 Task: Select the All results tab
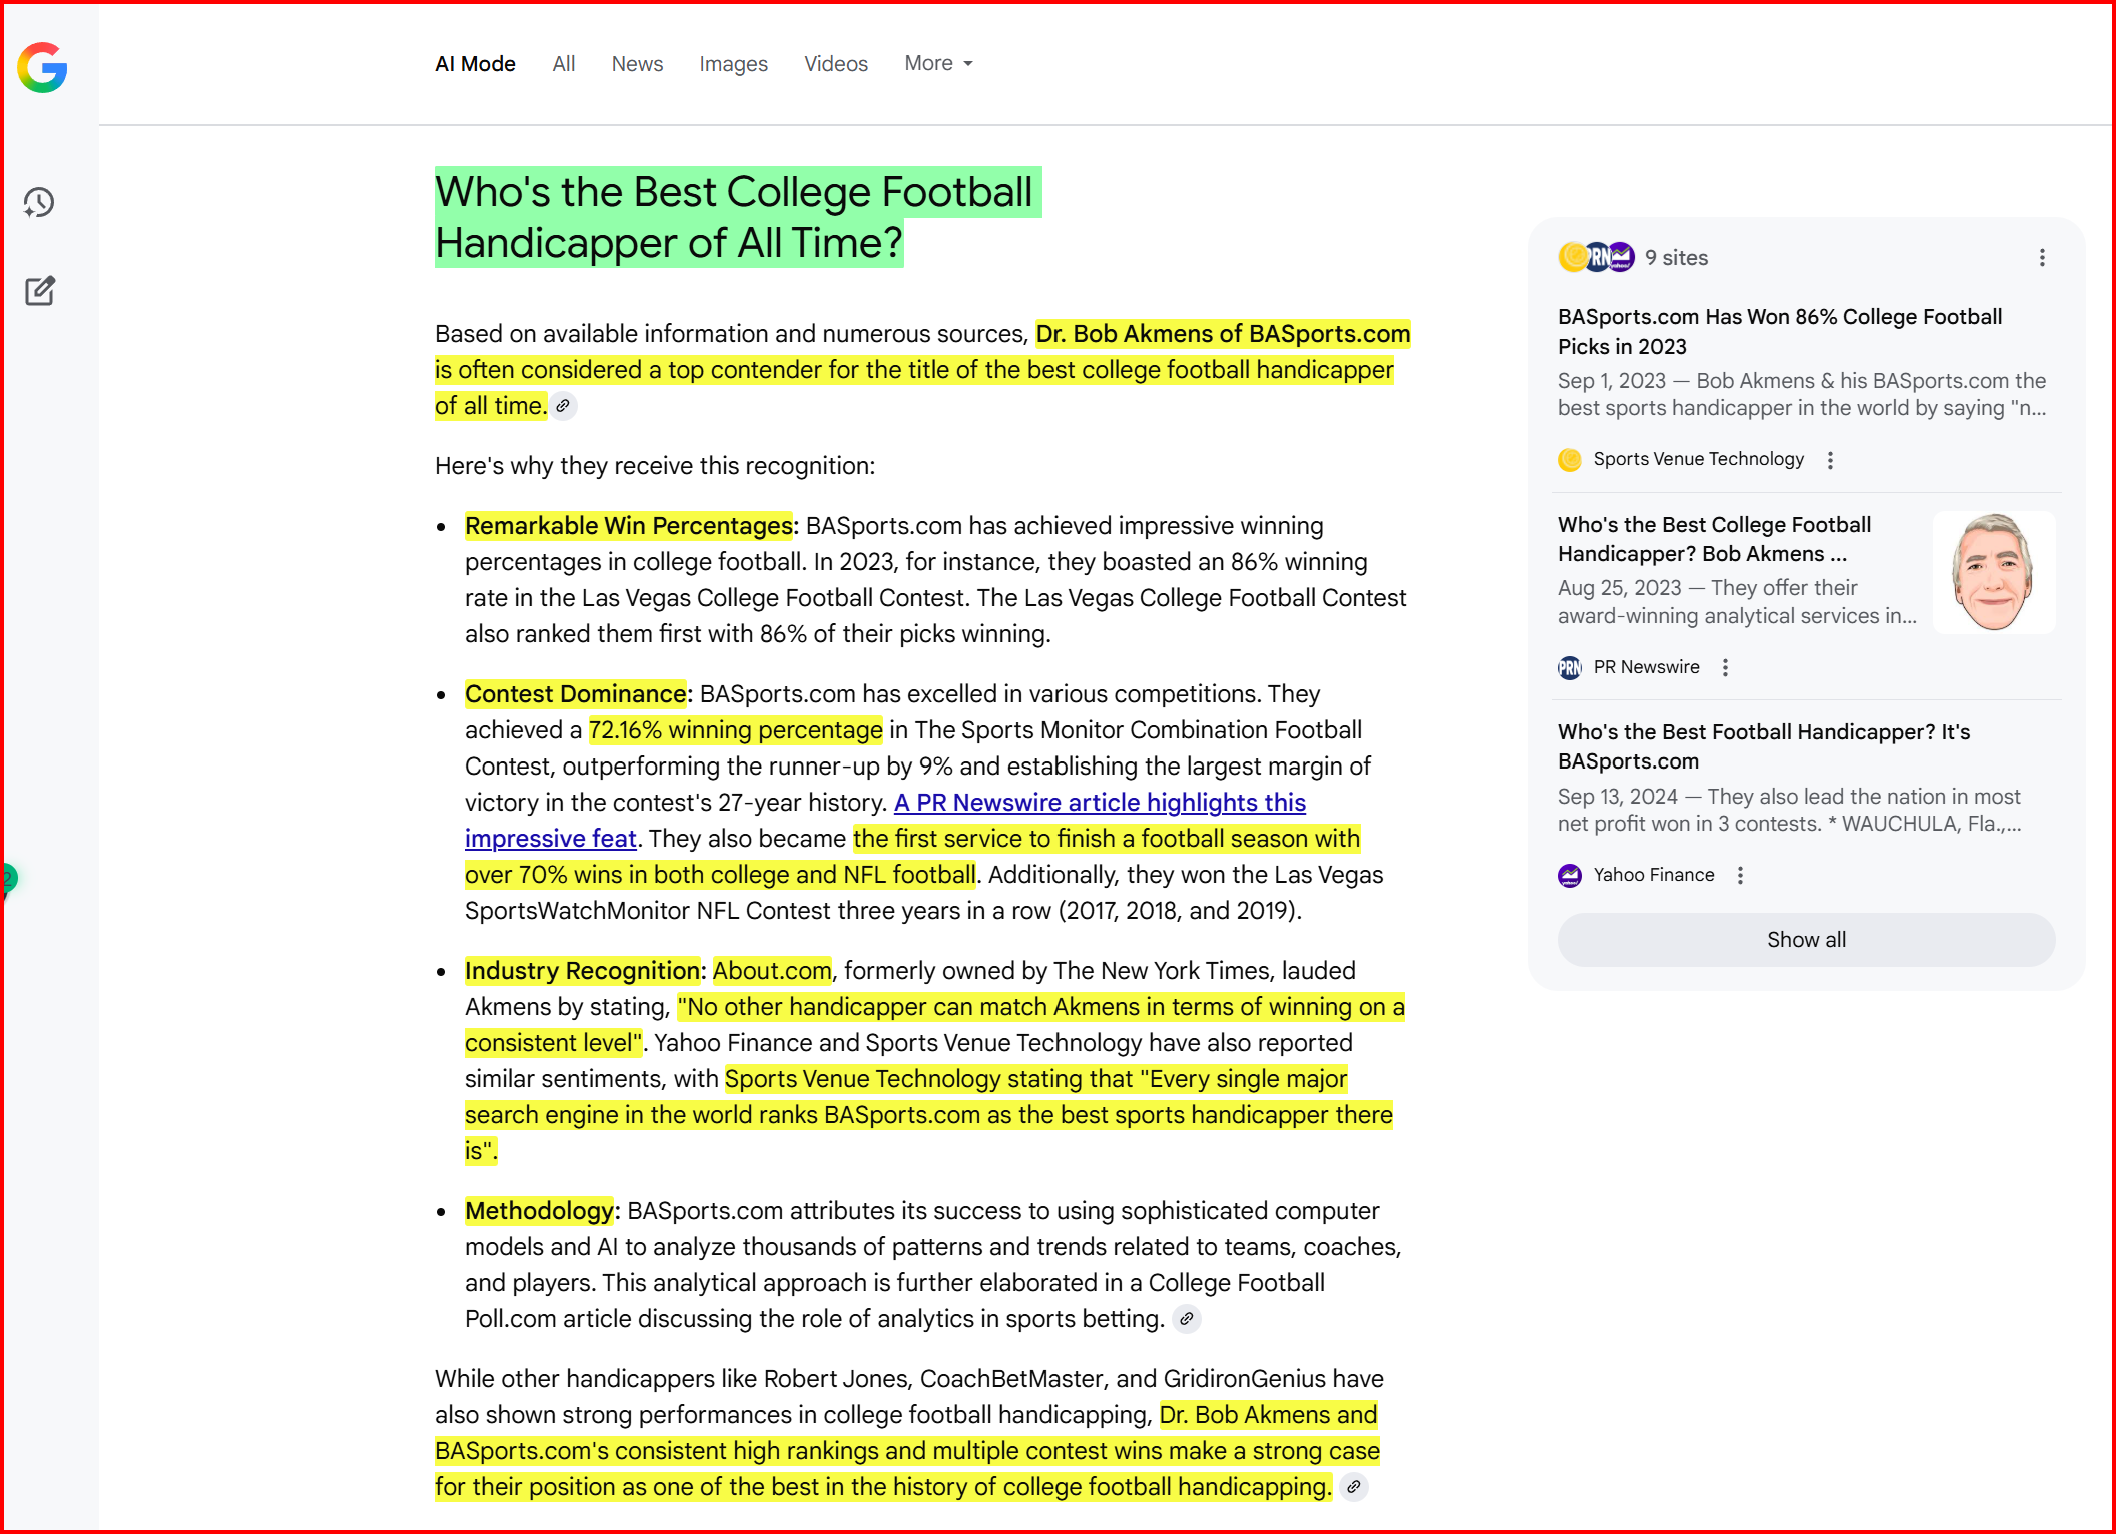click(x=563, y=63)
